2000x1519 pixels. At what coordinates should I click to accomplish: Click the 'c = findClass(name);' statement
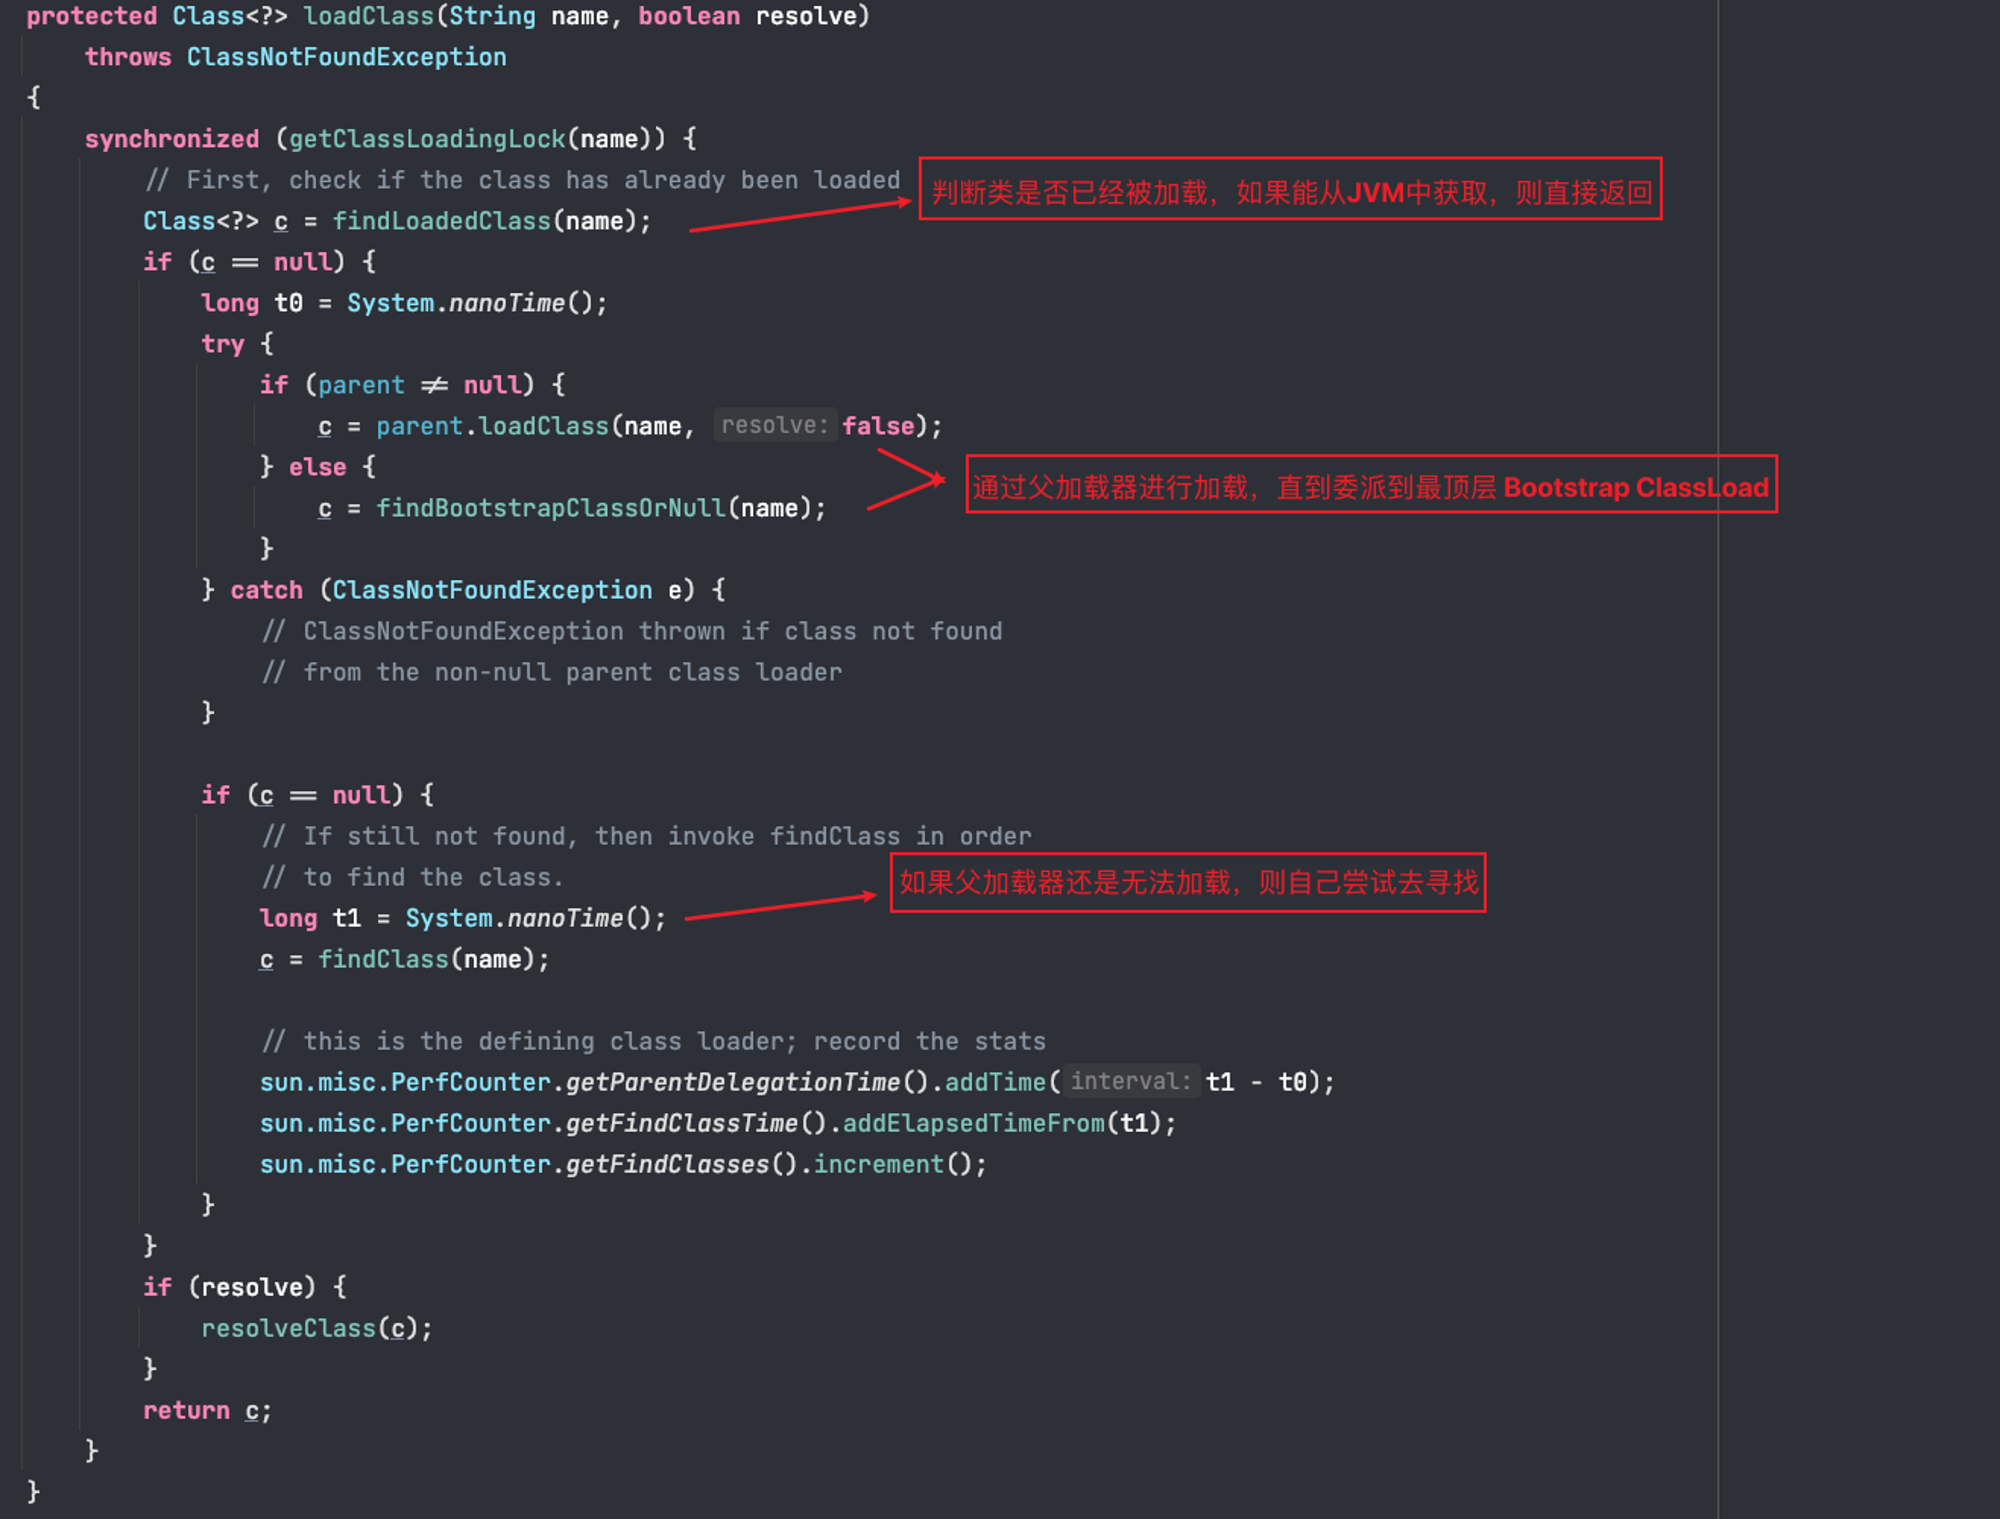405,960
